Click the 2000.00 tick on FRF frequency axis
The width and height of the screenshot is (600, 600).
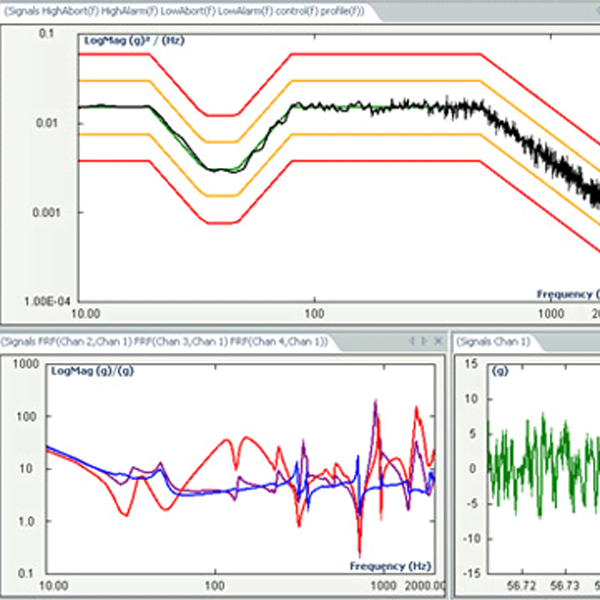coord(422,584)
